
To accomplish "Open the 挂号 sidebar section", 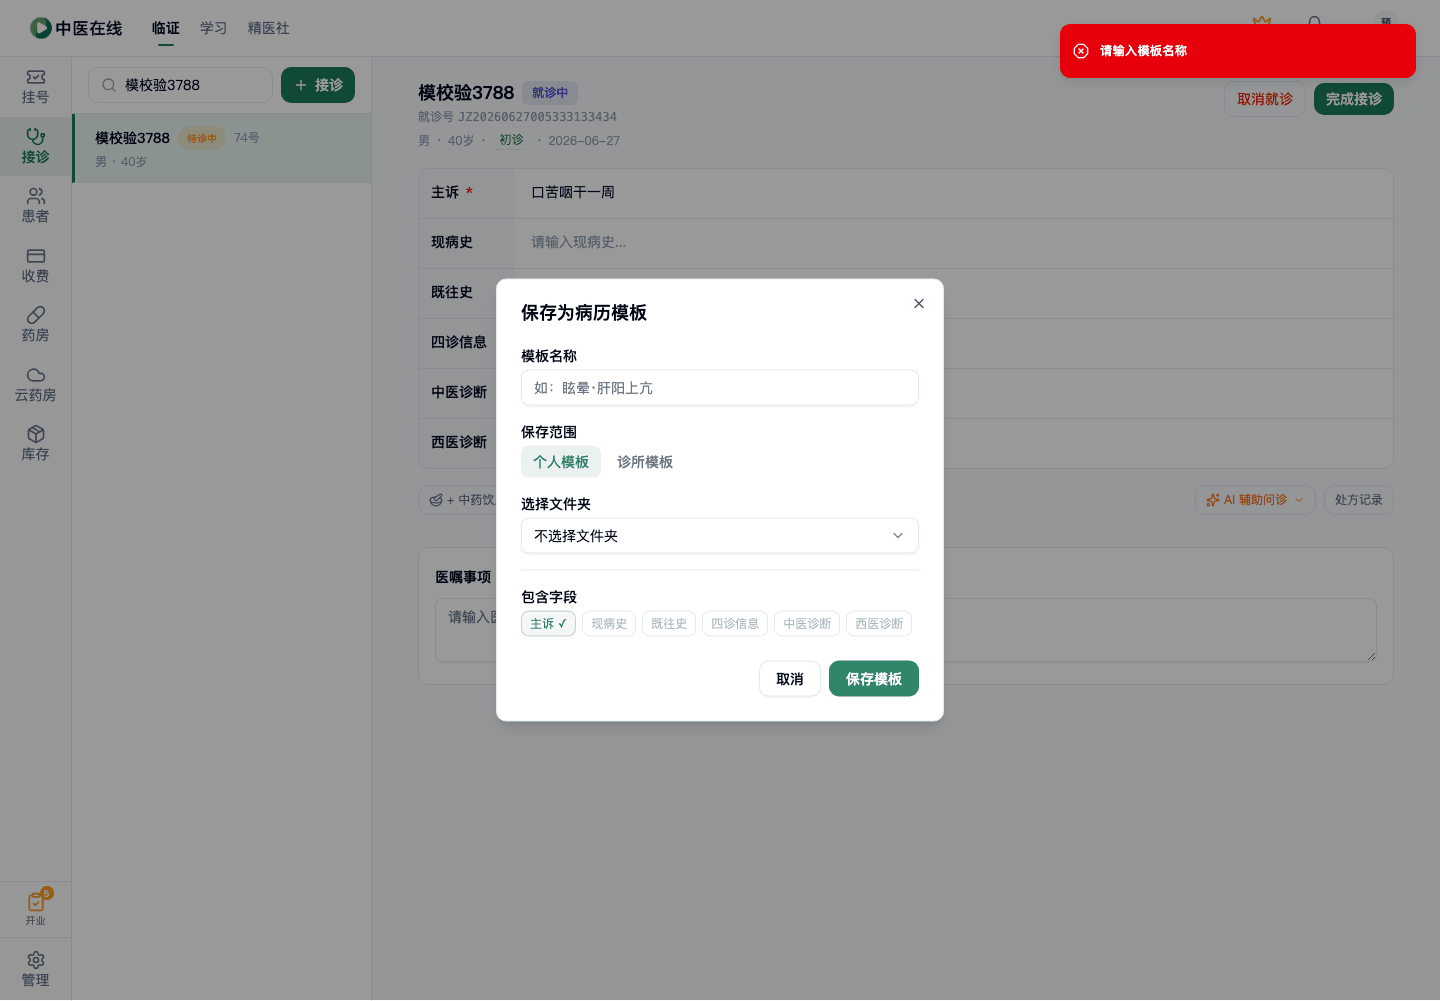I will (36, 87).
